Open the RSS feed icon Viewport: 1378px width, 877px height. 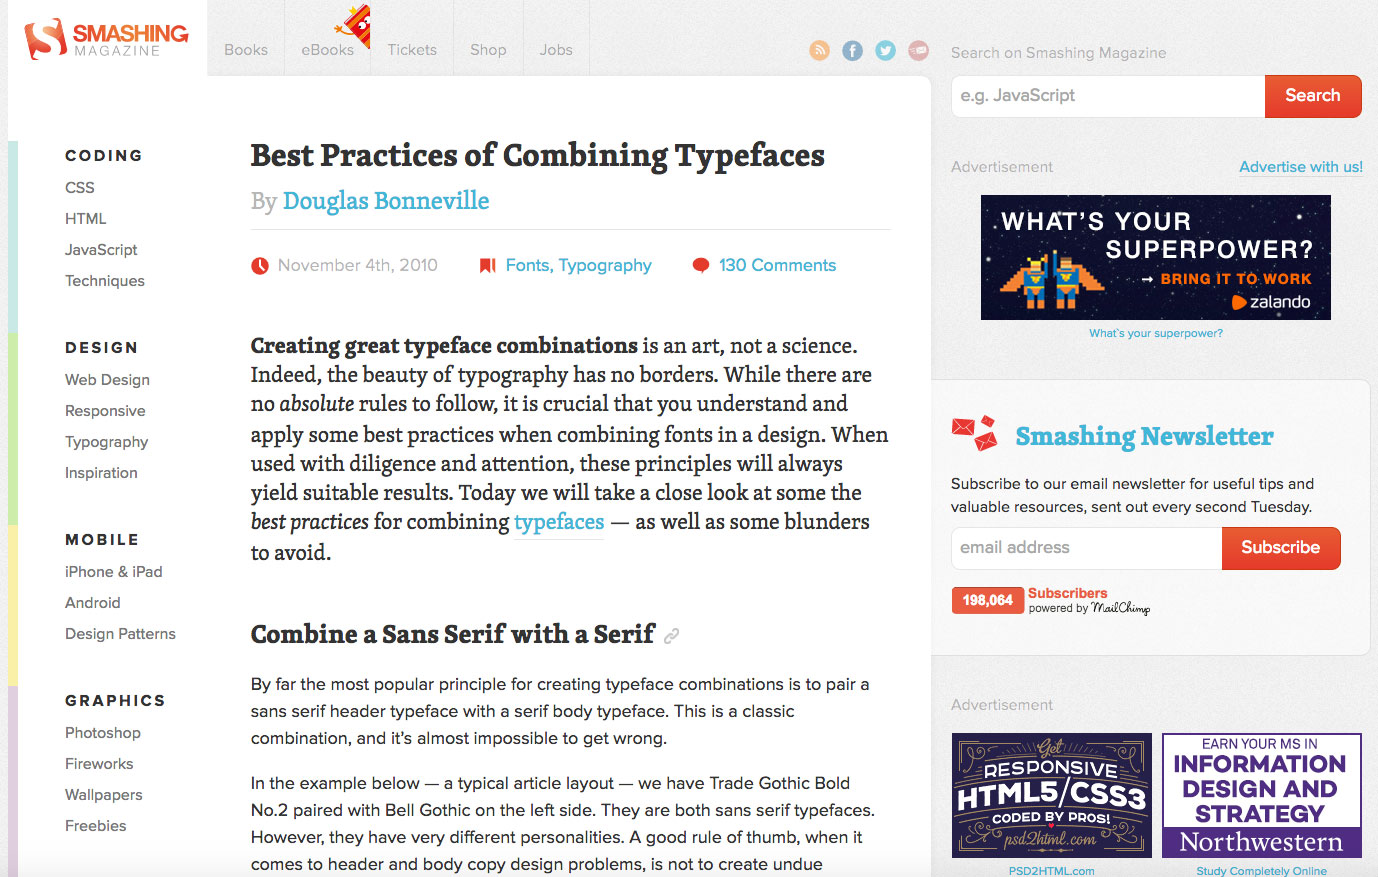click(819, 50)
